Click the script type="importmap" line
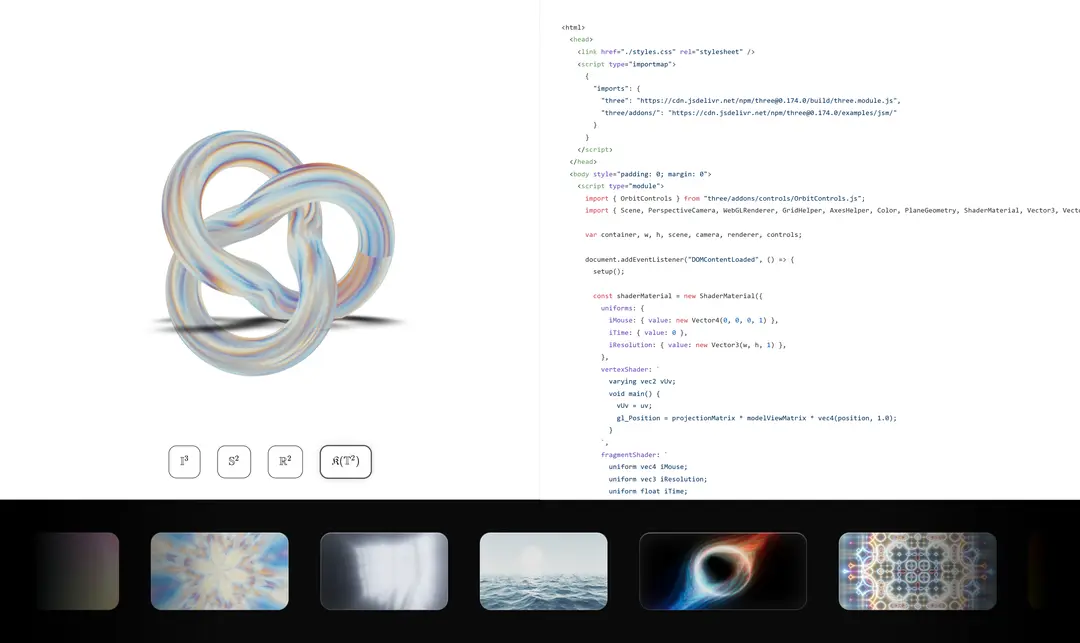 (627, 64)
